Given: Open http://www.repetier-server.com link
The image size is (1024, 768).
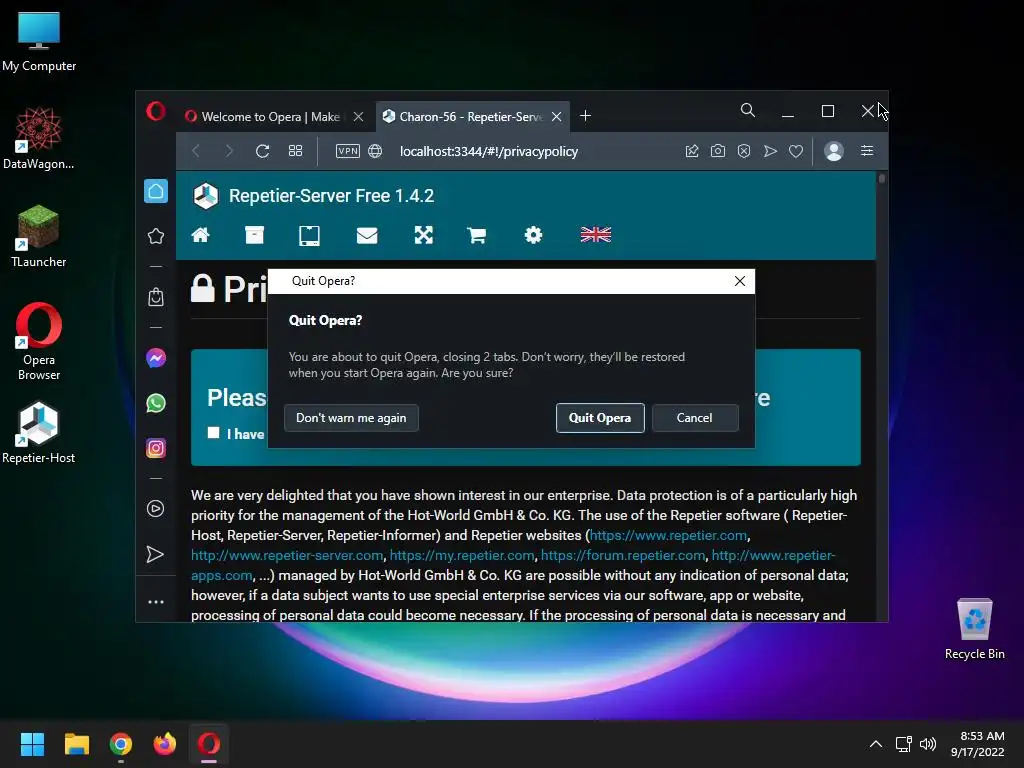Looking at the screenshot, I should coord(287,556).
